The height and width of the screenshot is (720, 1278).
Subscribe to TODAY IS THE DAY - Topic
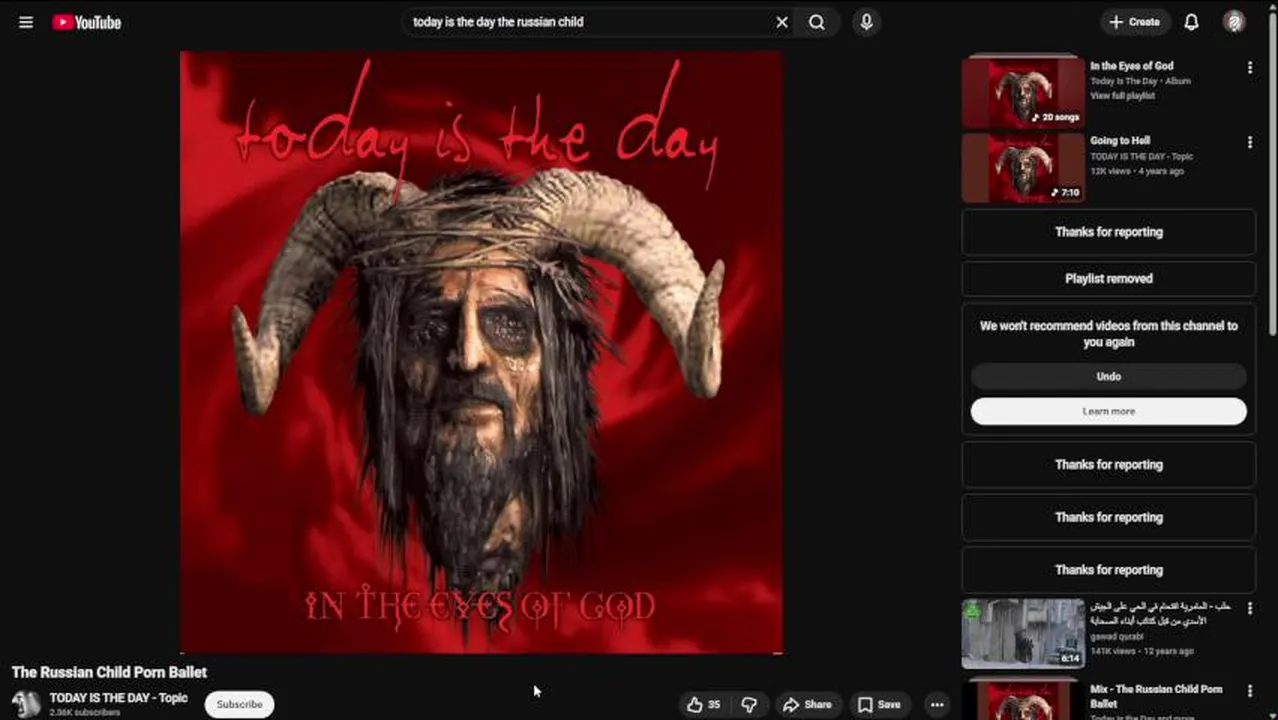pyautogui.click(x=239, y=705)
